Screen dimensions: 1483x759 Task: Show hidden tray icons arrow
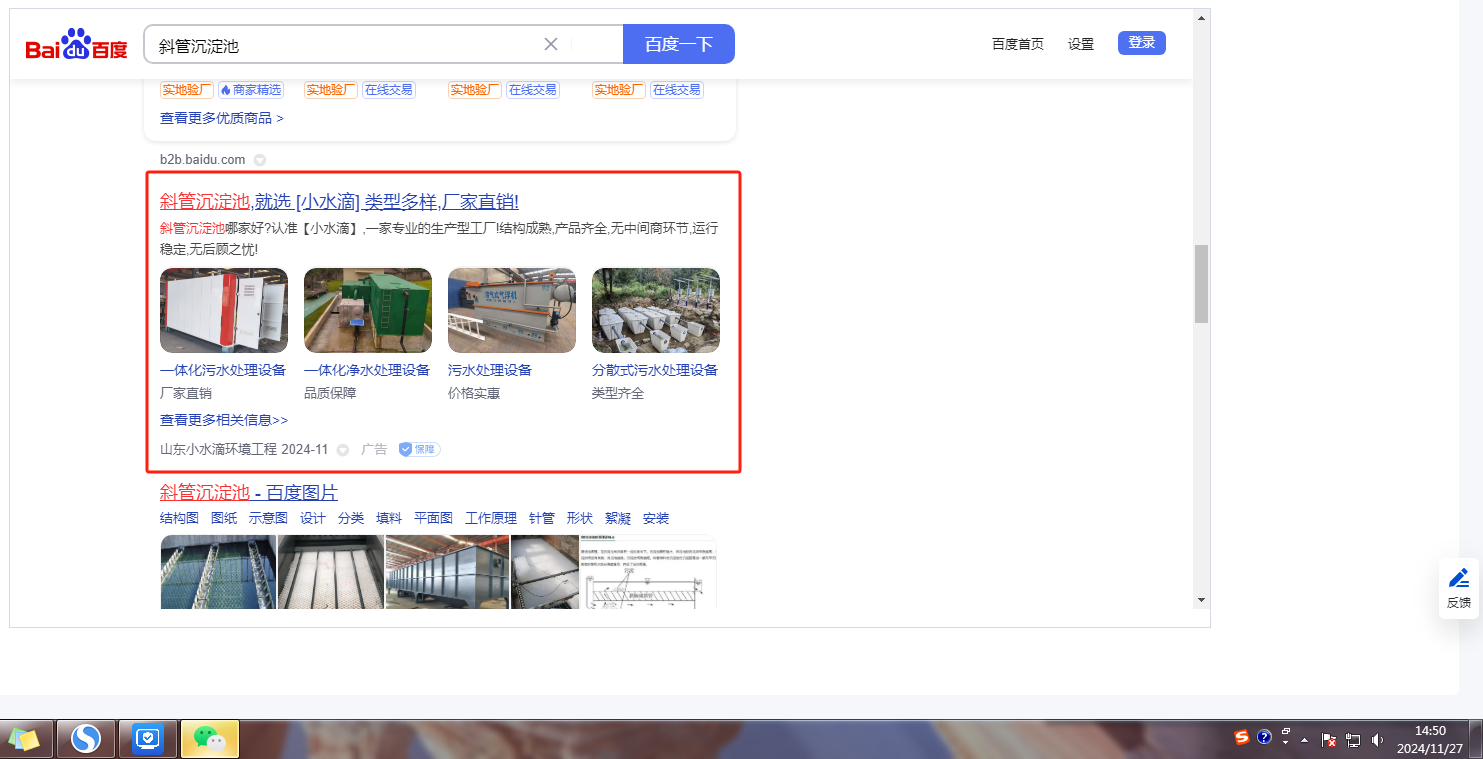tap(1306, 740)
